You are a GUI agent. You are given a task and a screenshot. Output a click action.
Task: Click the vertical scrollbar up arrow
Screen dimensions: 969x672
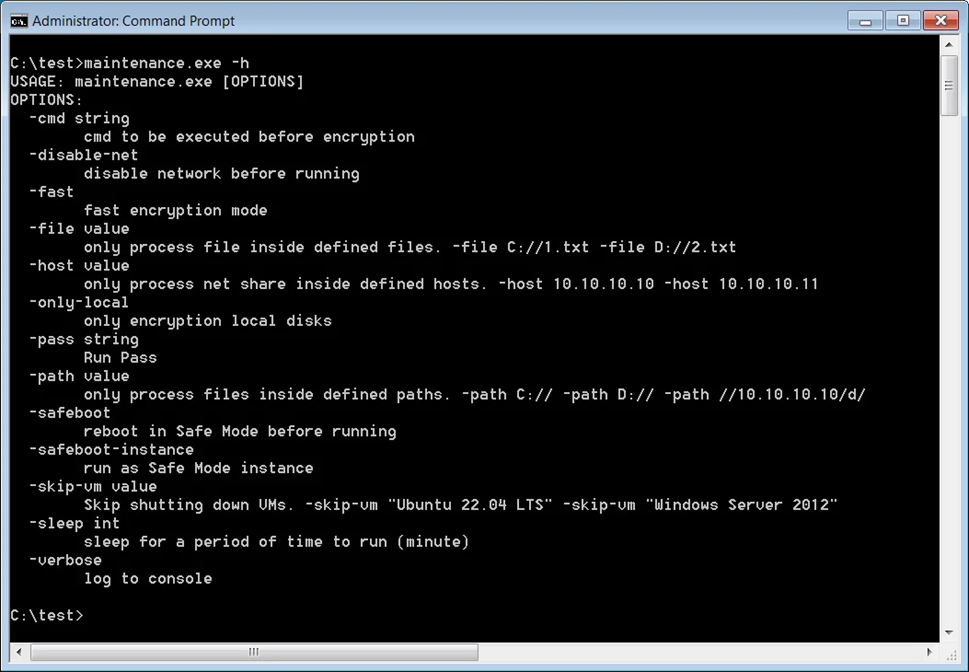coord(949,45)
